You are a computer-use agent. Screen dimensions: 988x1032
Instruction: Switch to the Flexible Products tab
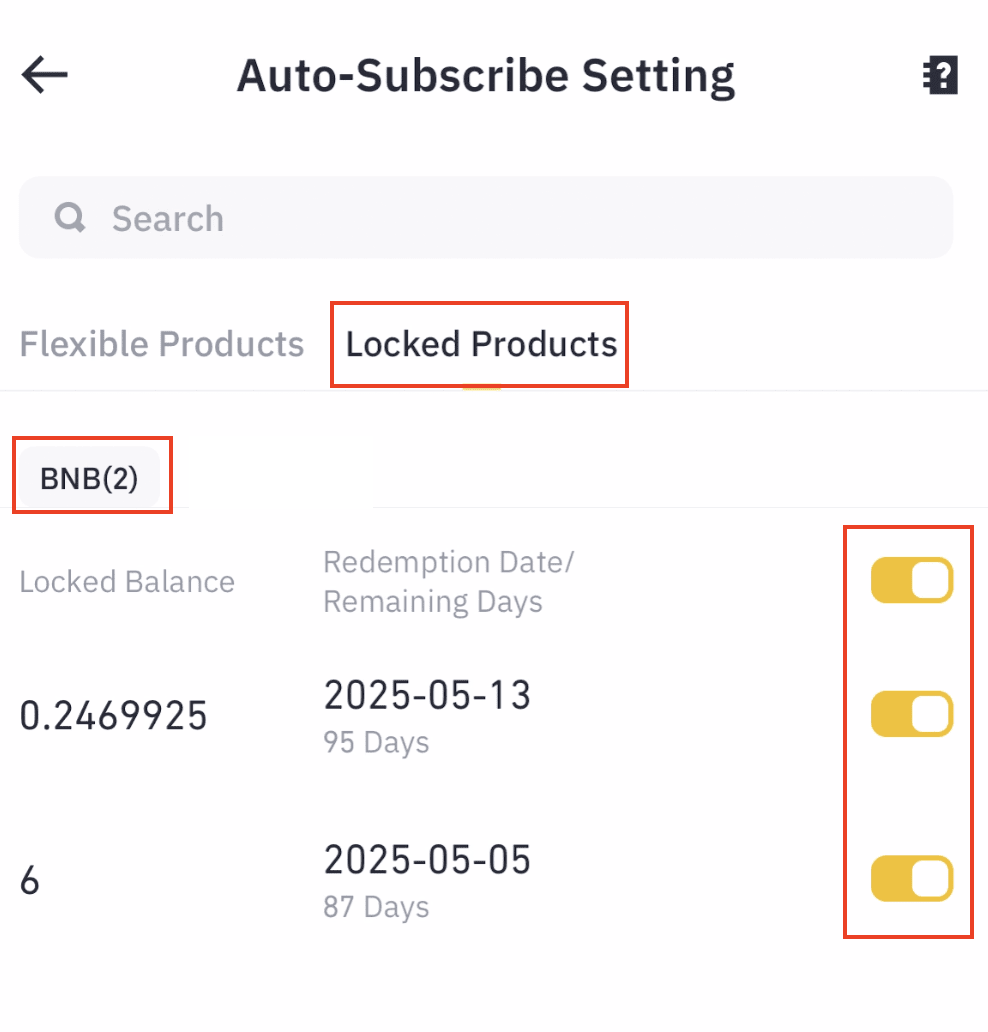coord(162,344)
